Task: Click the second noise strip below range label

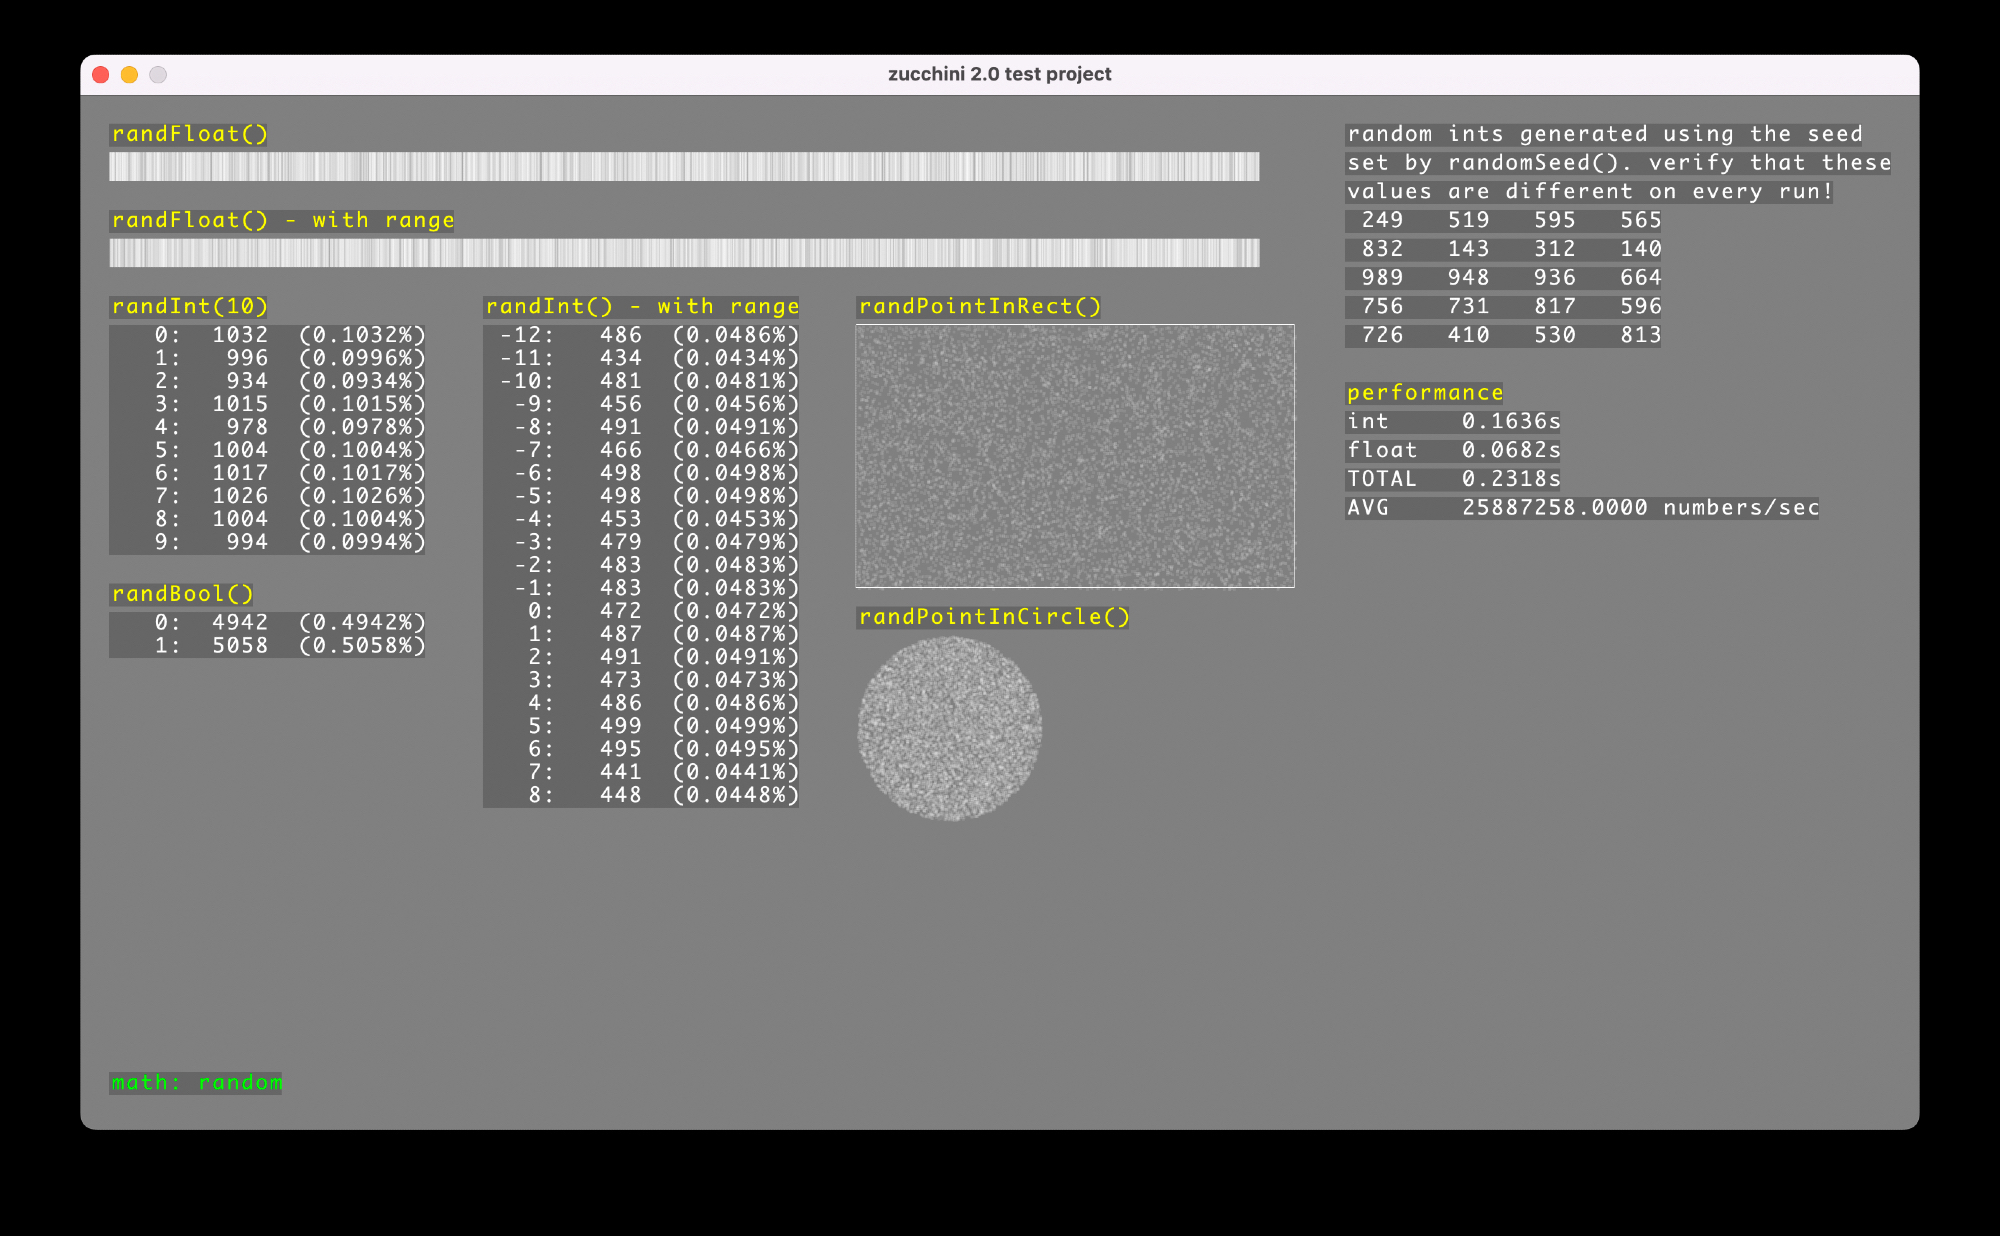Action: coord(684,252)
